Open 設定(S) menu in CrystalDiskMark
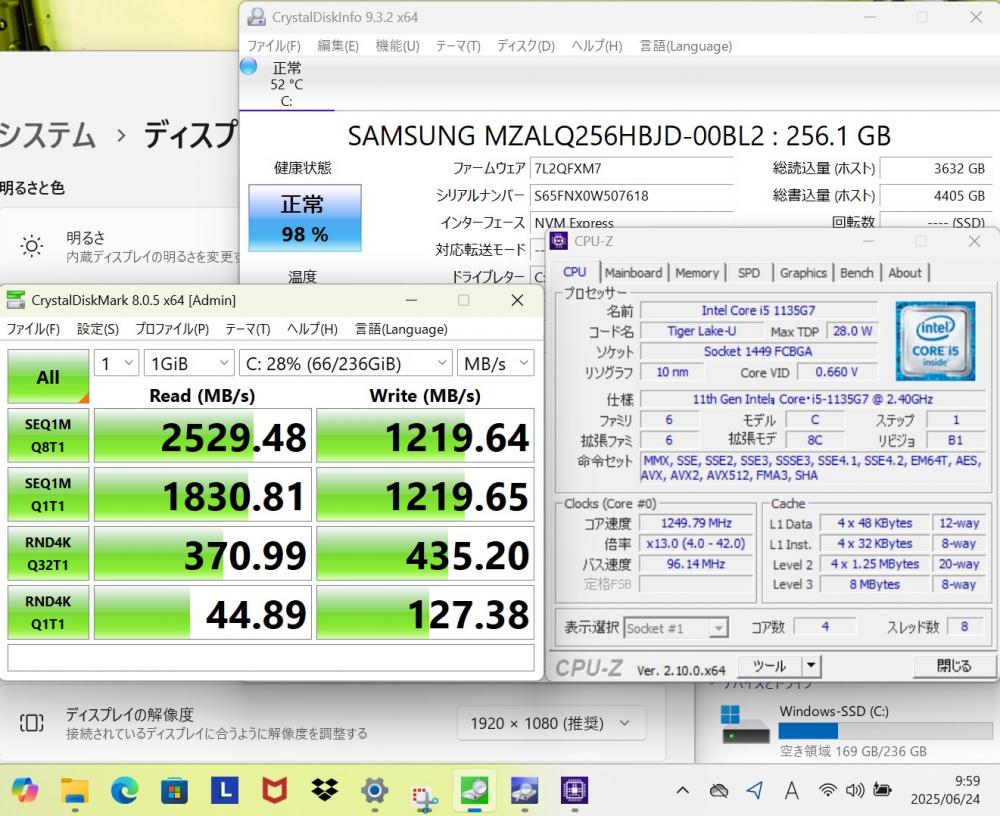Image resolution: width=1000 pixels, height=816 pixels. (x=98, y=329)
